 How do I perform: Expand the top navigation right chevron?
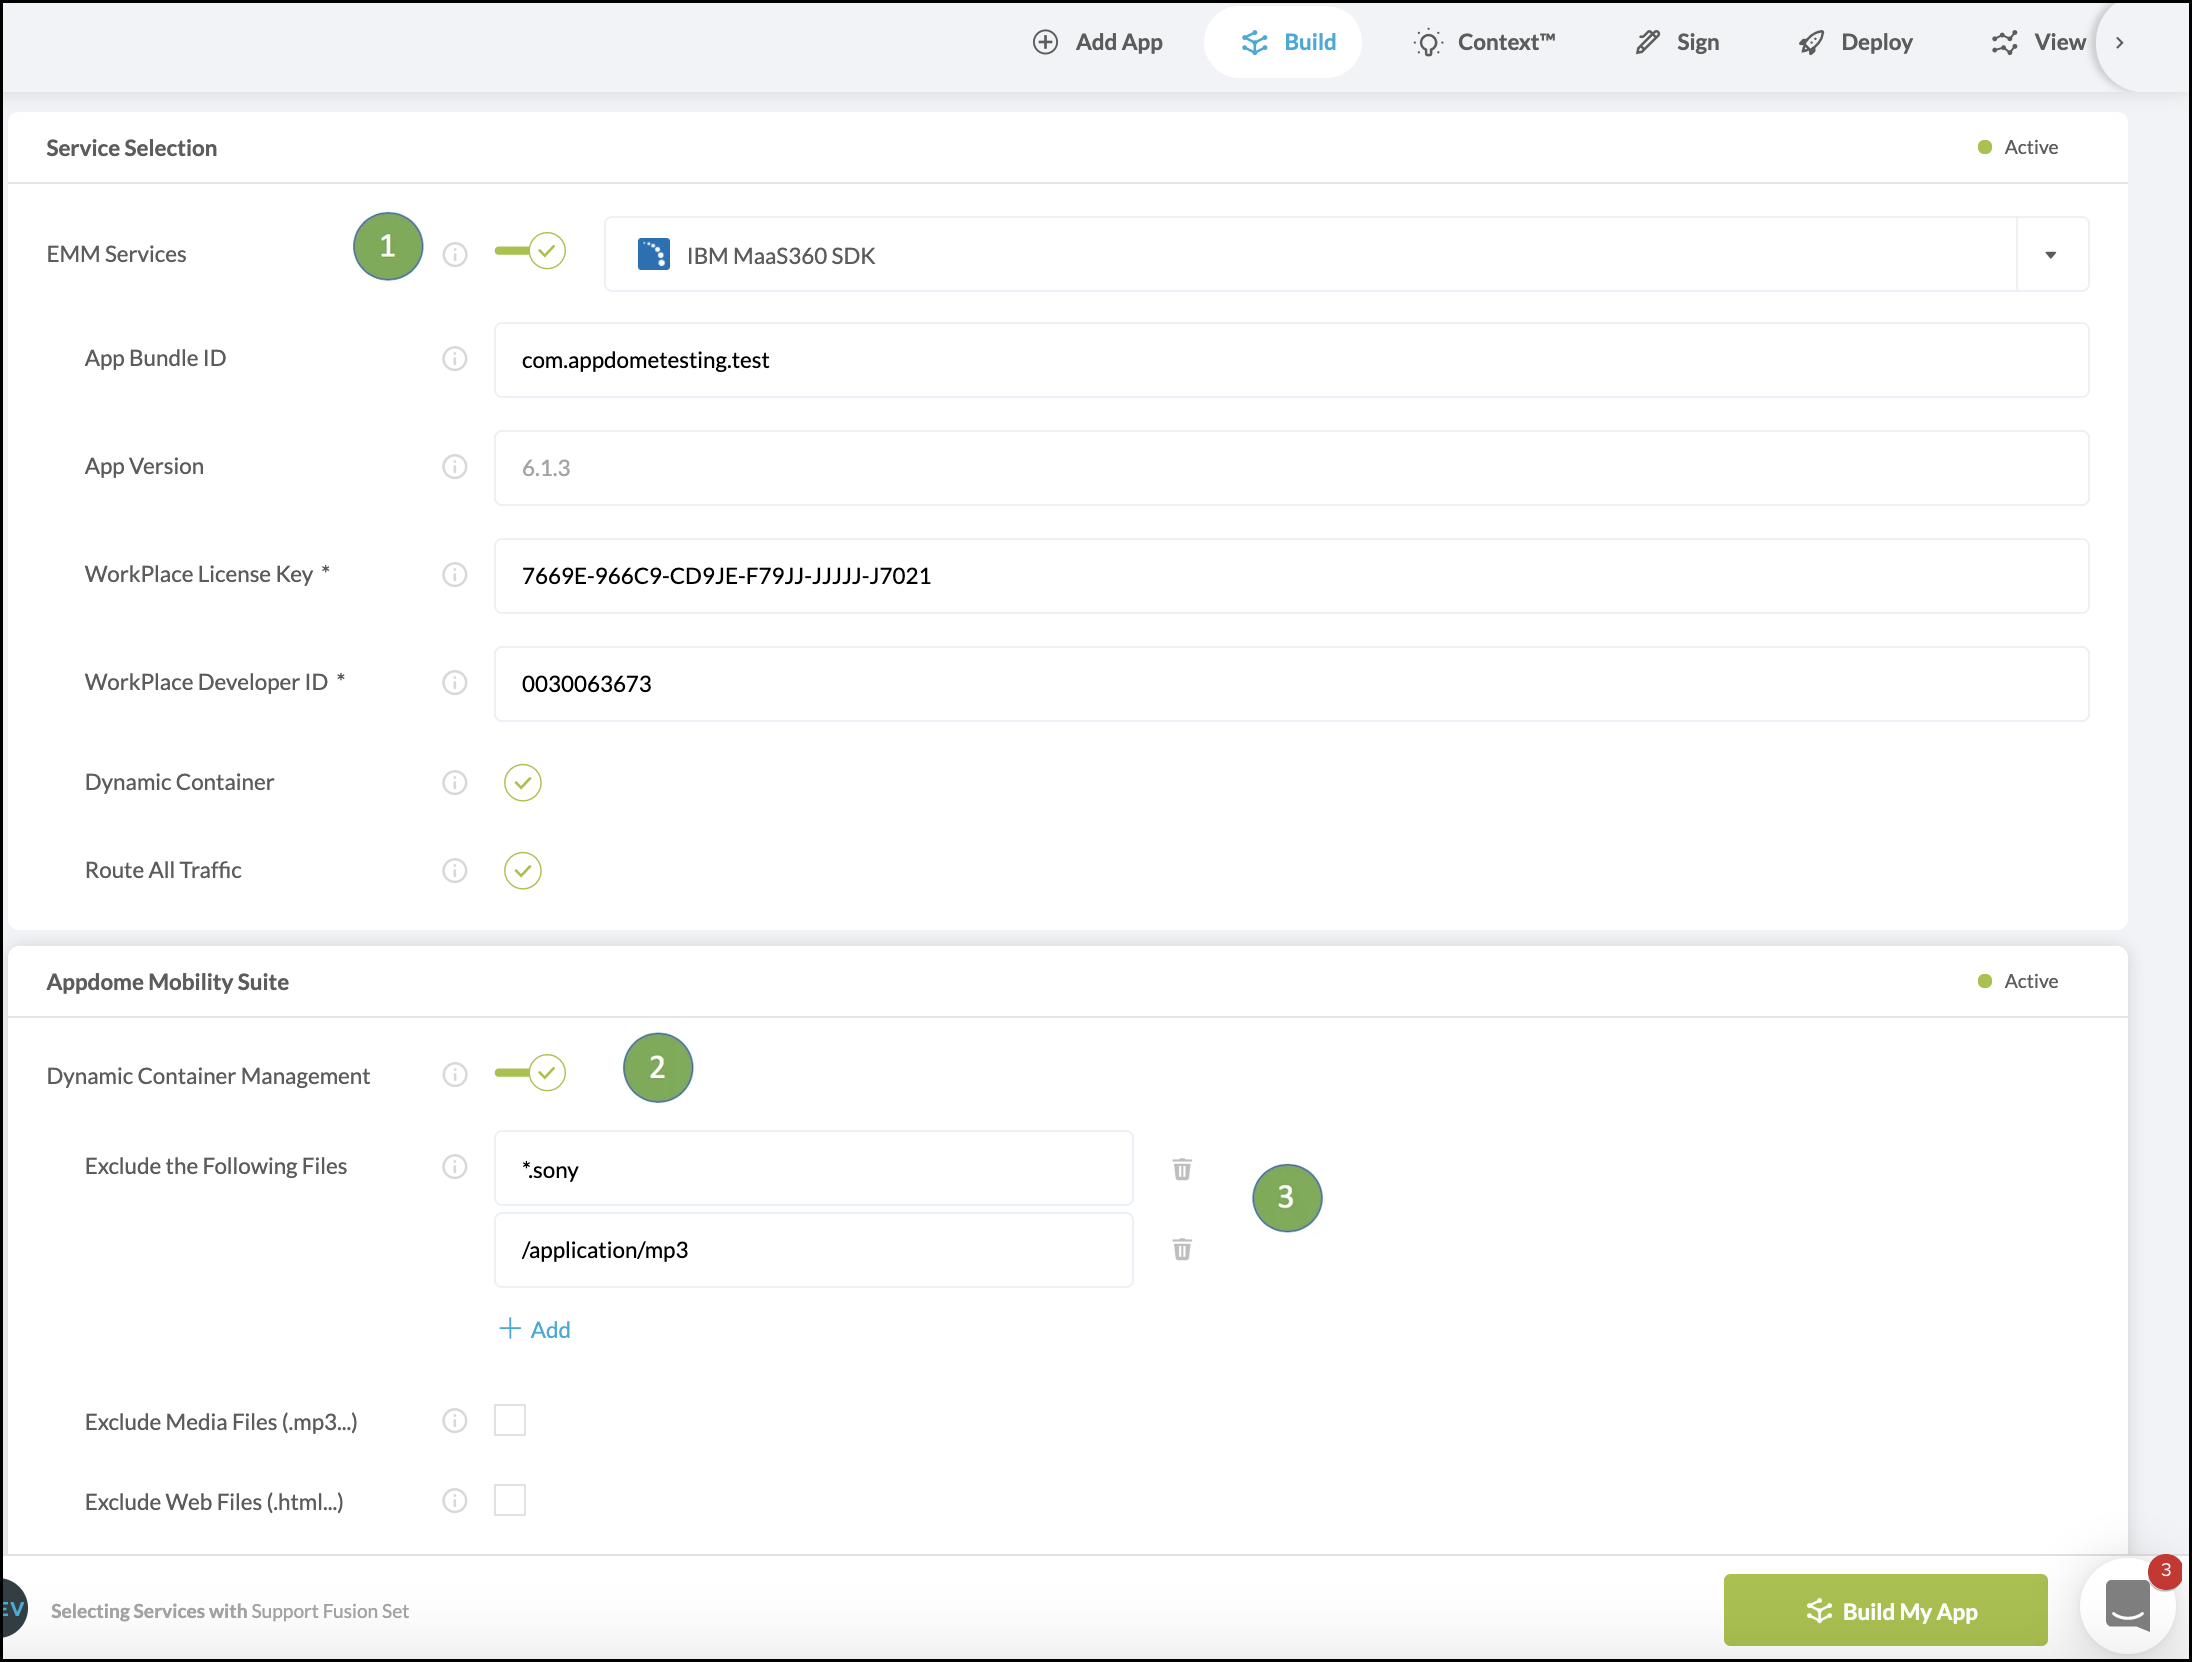tap(2119, 42)
